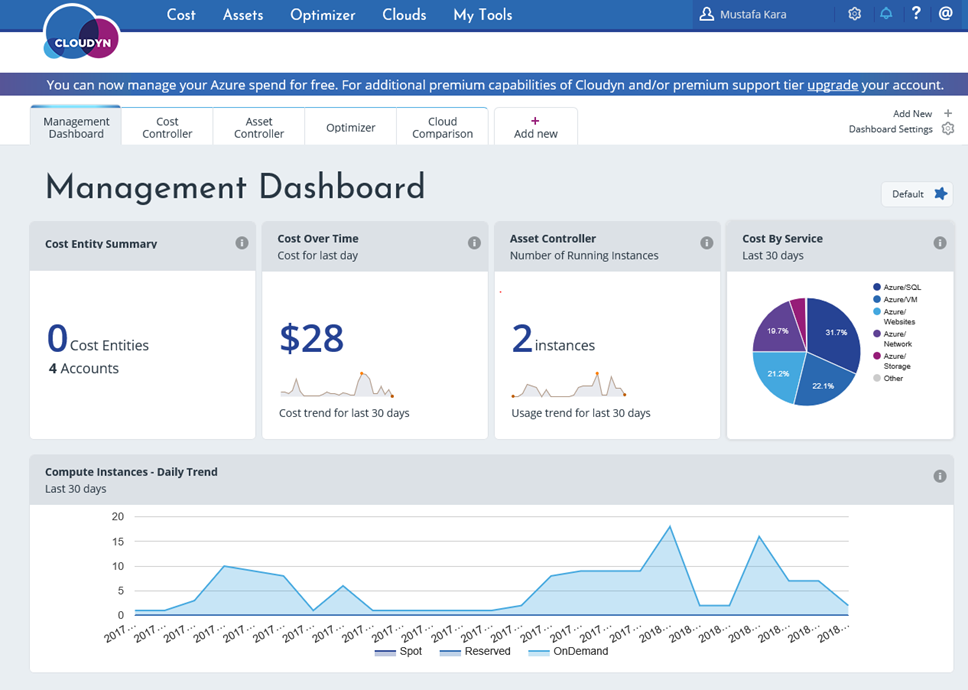Click the 4 Accounts text
The image size is (968, 690).
(83, 368)
